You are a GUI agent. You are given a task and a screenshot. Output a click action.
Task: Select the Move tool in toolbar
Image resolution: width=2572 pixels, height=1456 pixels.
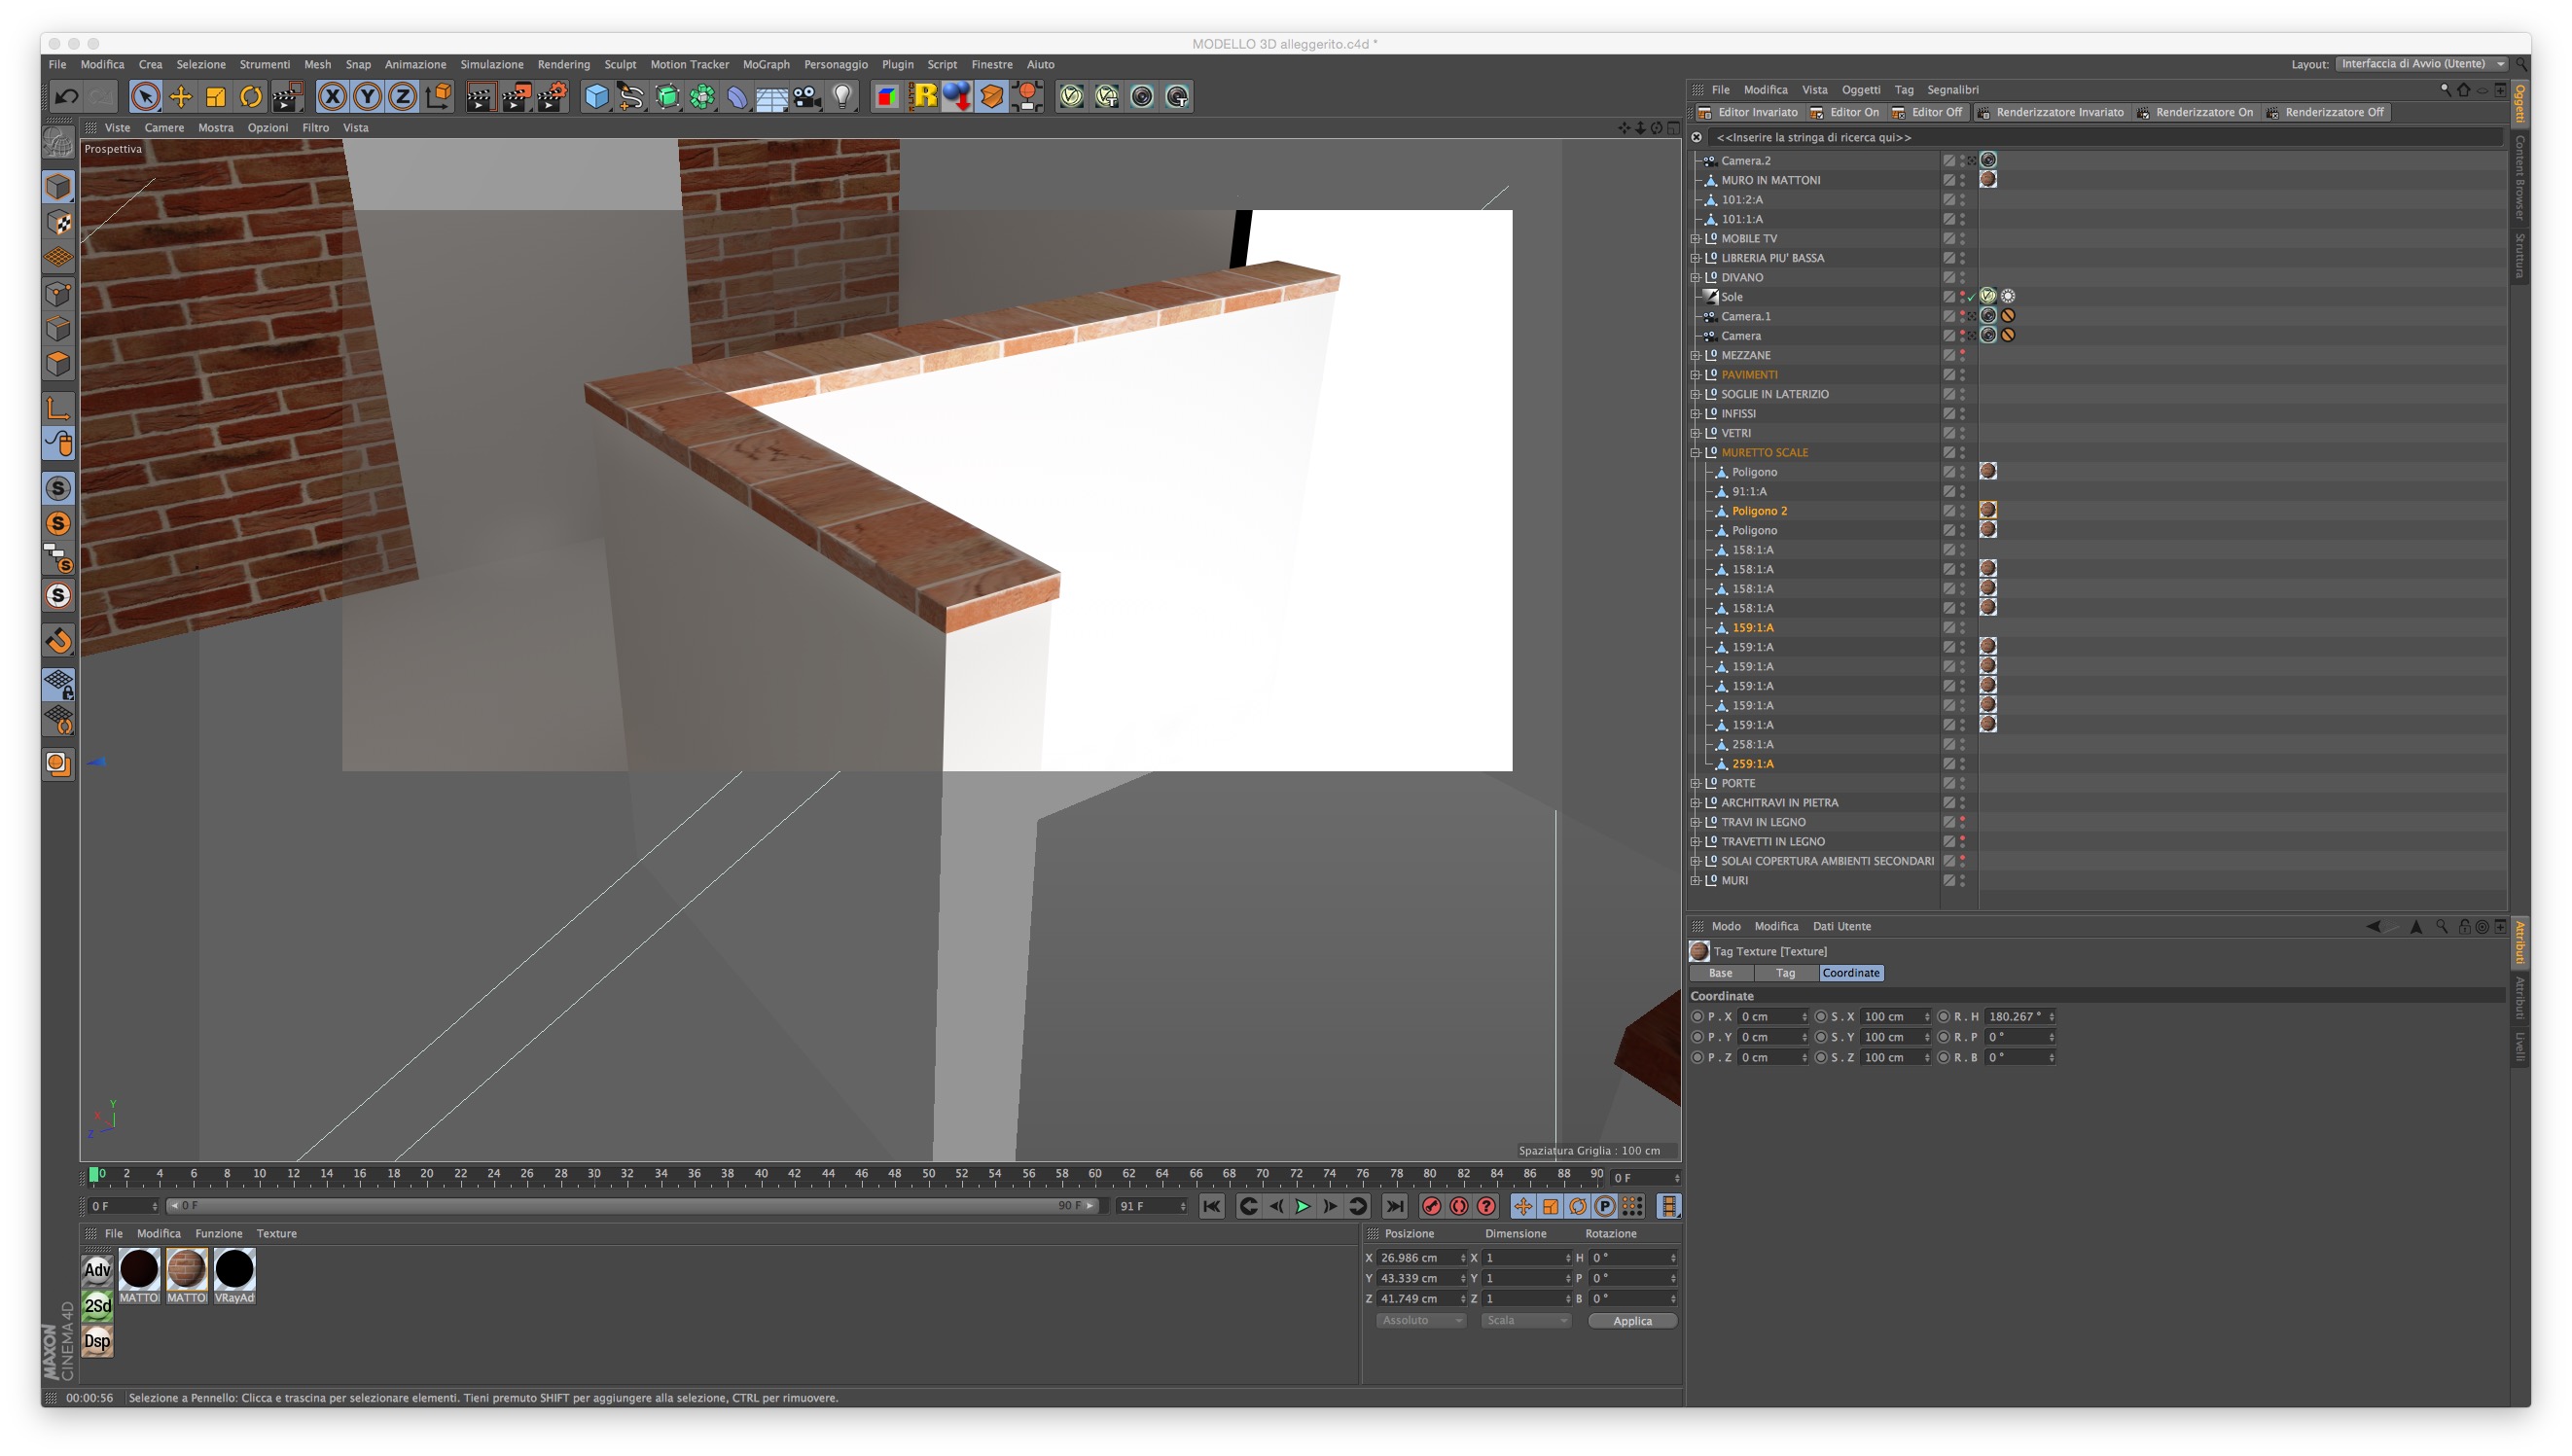pos(181,97)
